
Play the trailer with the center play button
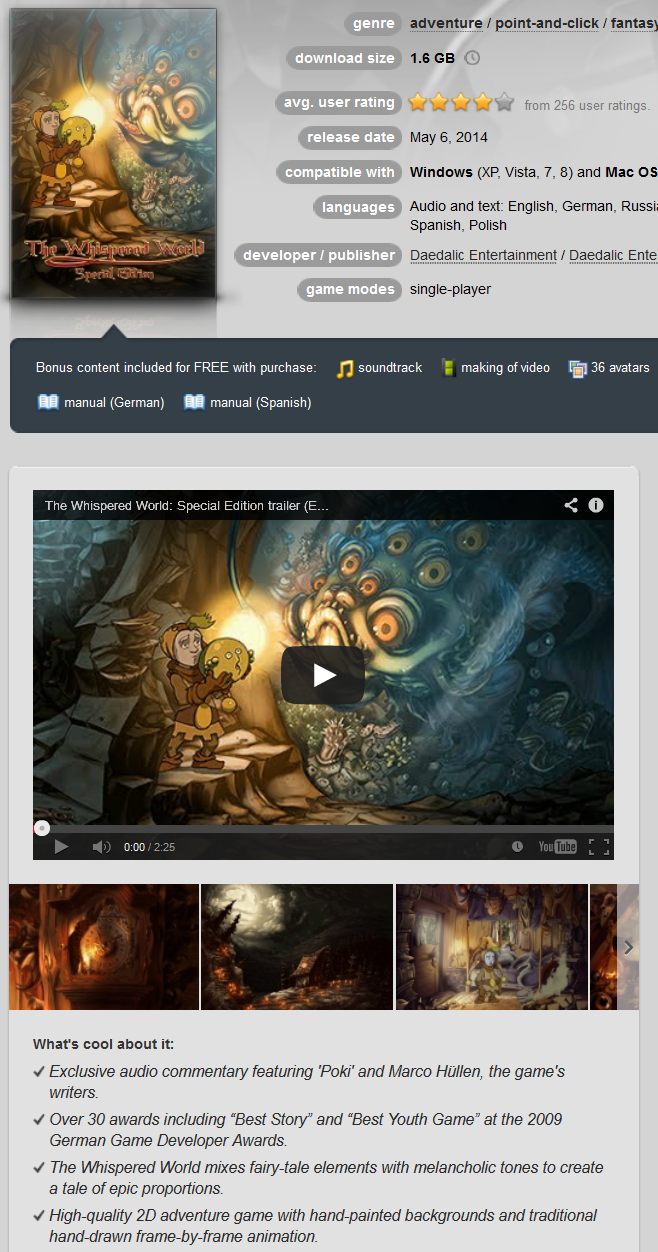[323, 675]
